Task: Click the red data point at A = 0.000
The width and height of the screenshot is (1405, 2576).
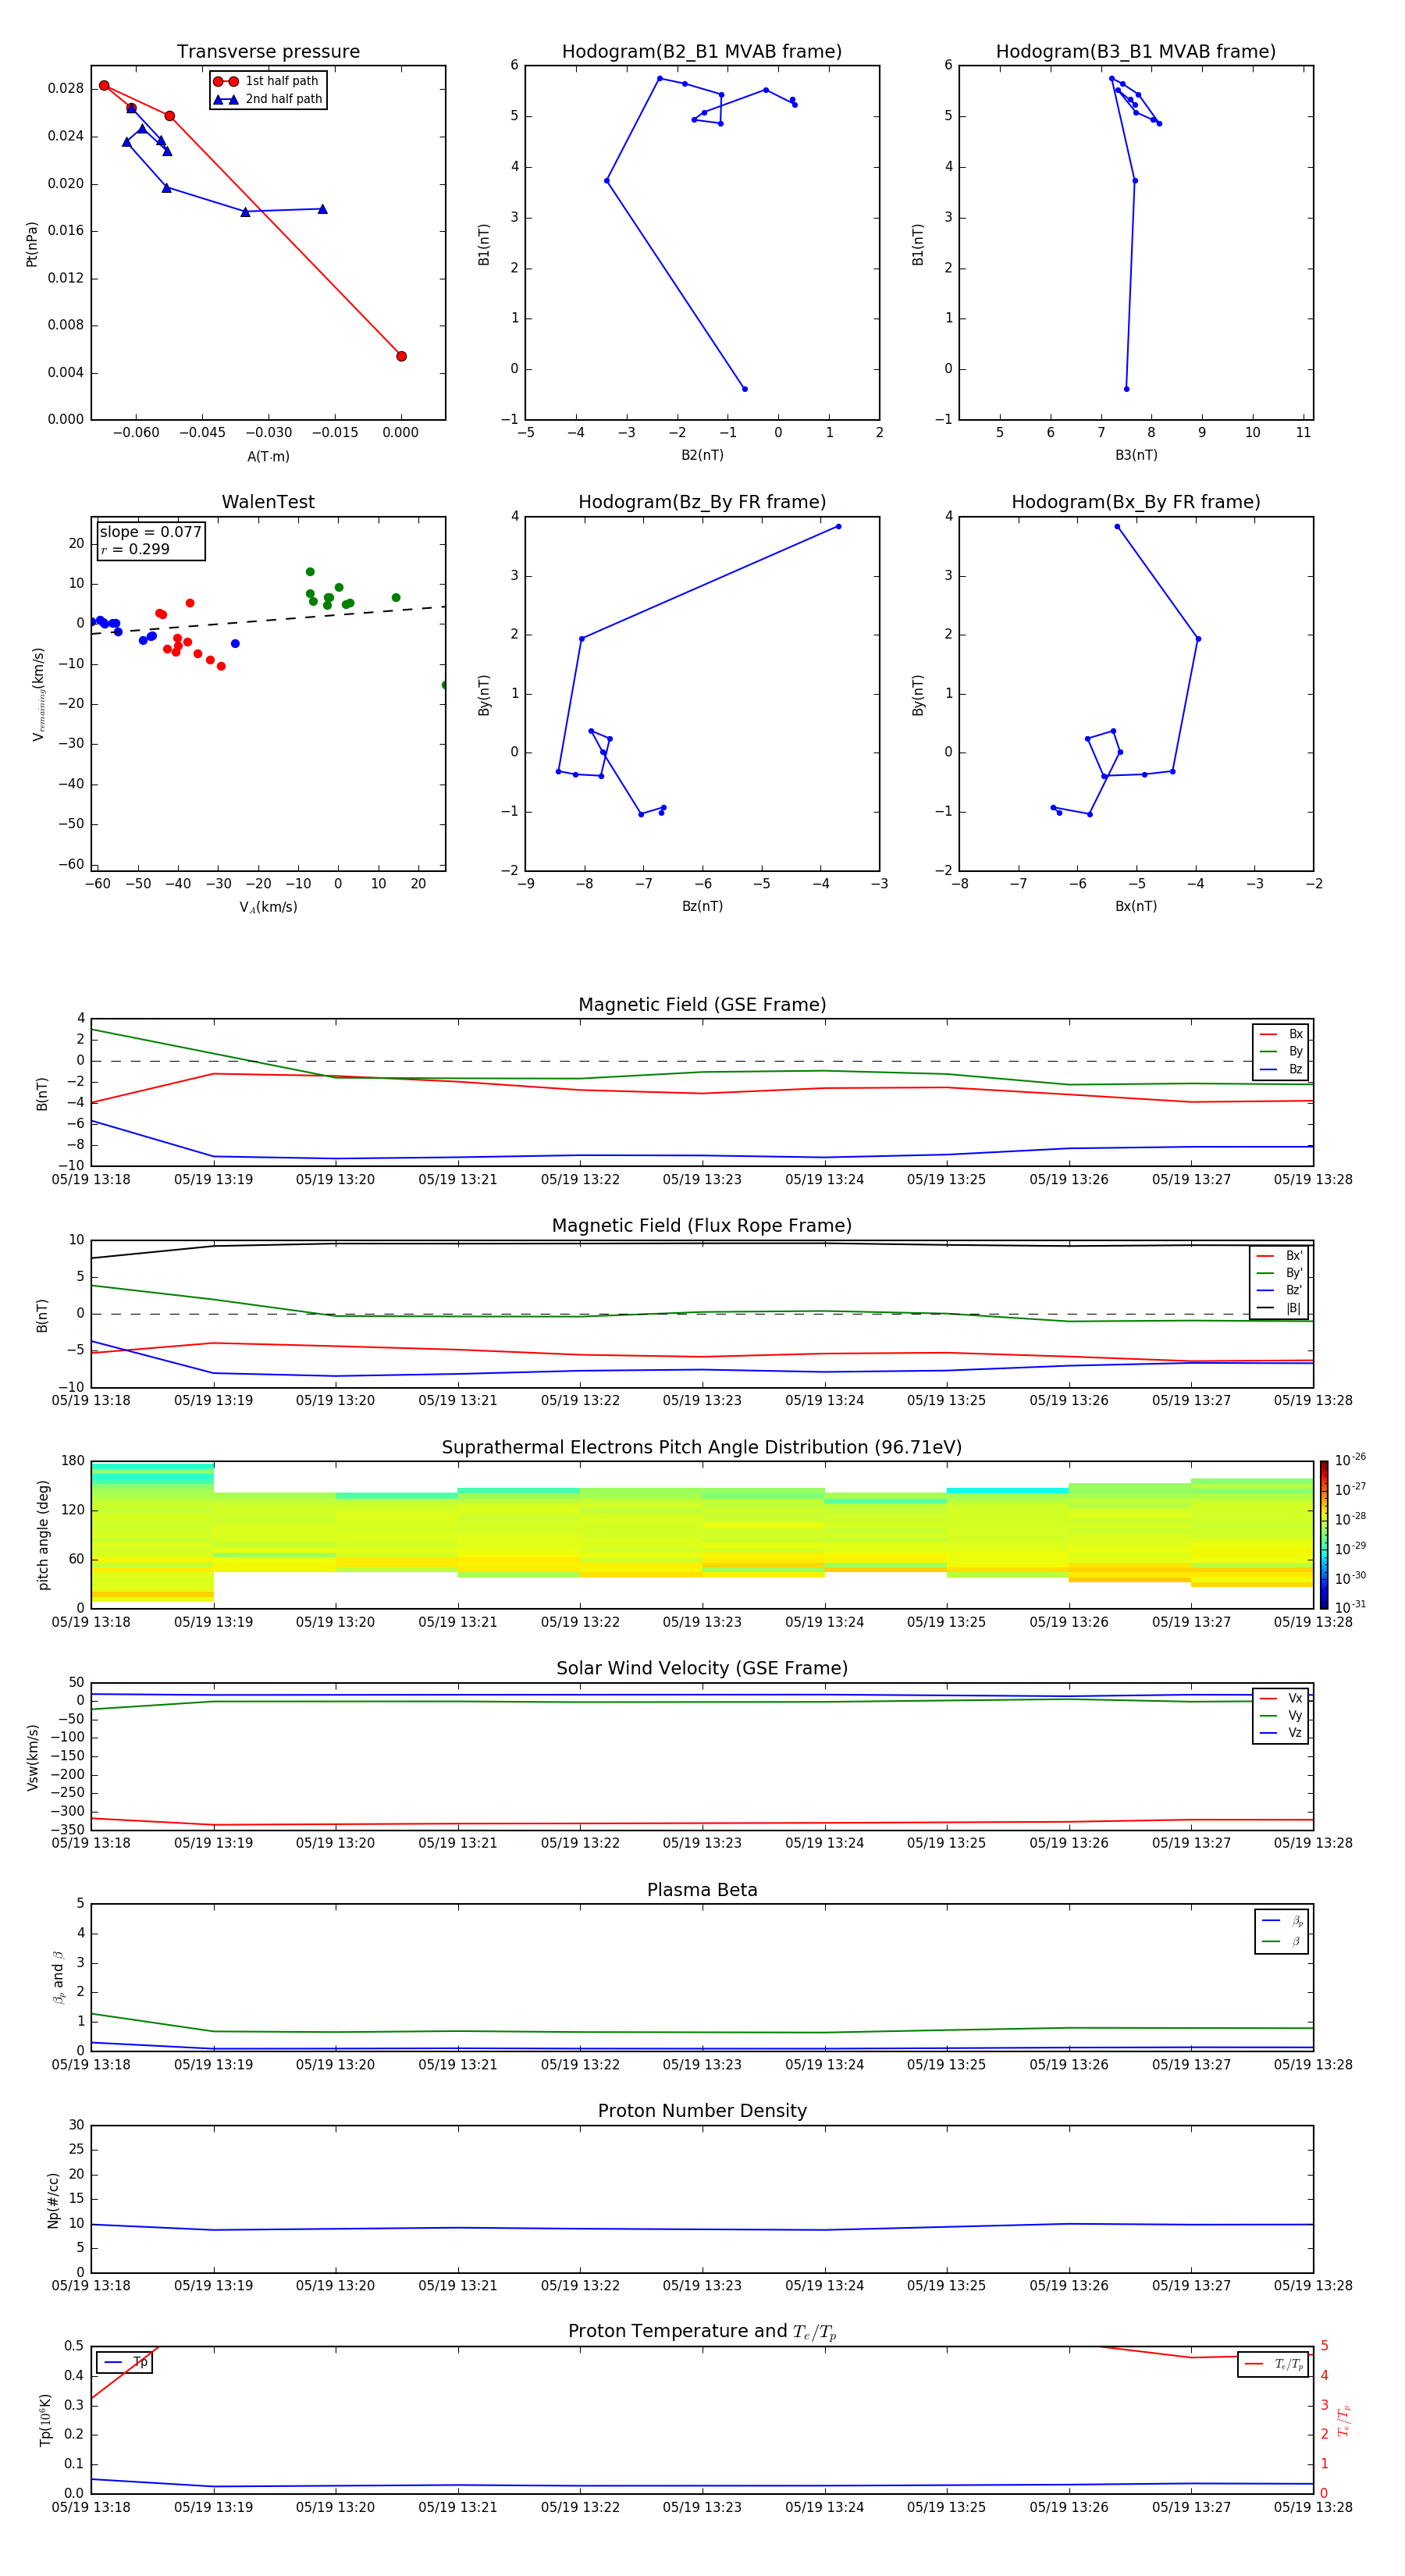Action: [x=401, y=356]
